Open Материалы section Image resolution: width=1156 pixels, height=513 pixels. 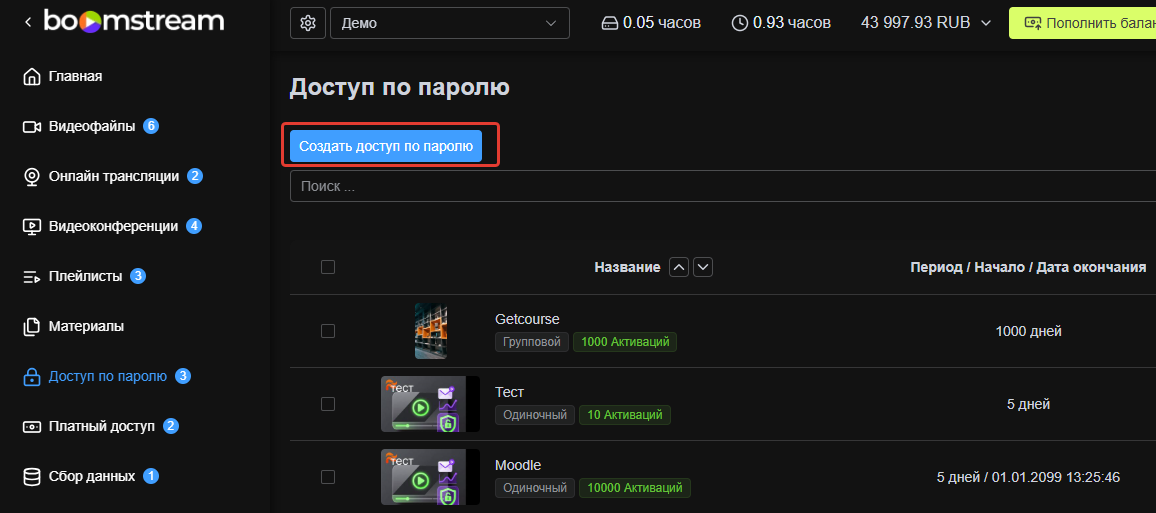click(x=86, y=326)
